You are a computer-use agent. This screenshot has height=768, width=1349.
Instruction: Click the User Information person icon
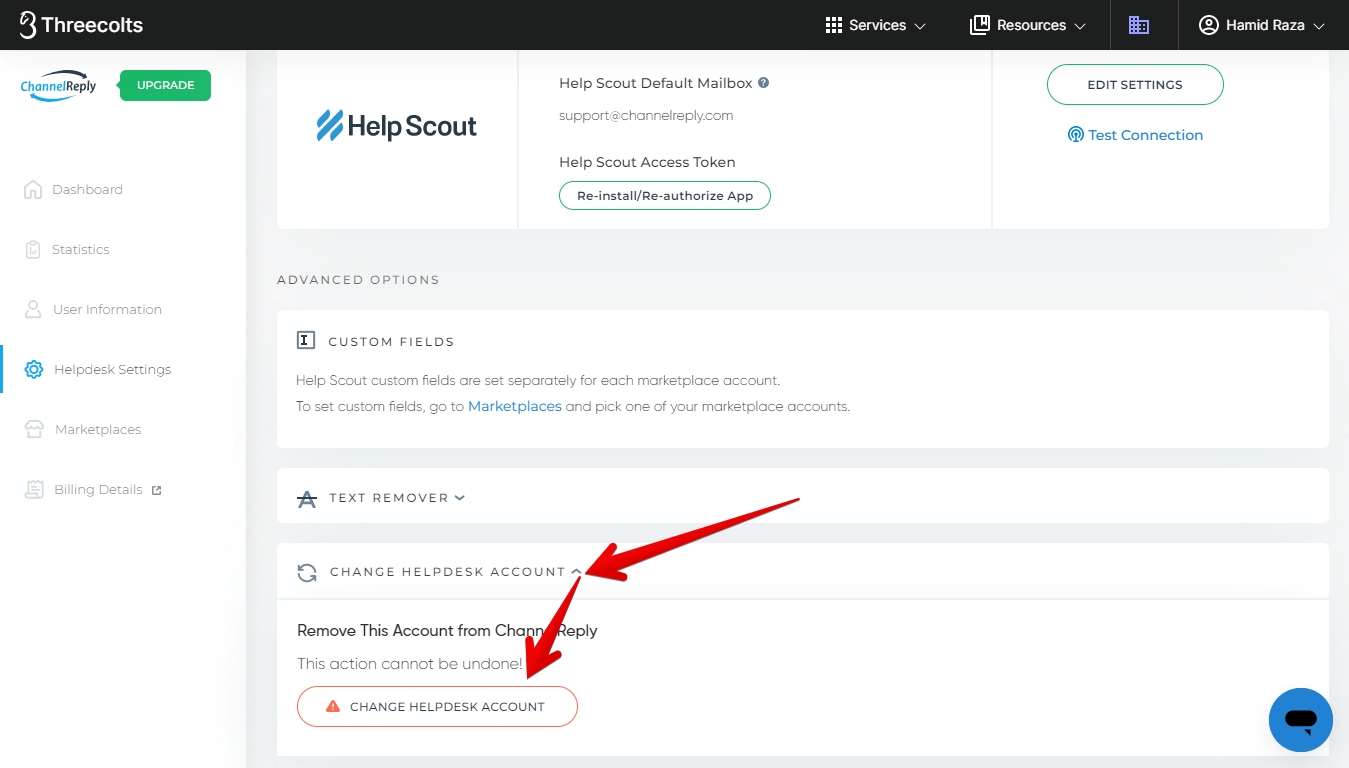click(33, 309)
